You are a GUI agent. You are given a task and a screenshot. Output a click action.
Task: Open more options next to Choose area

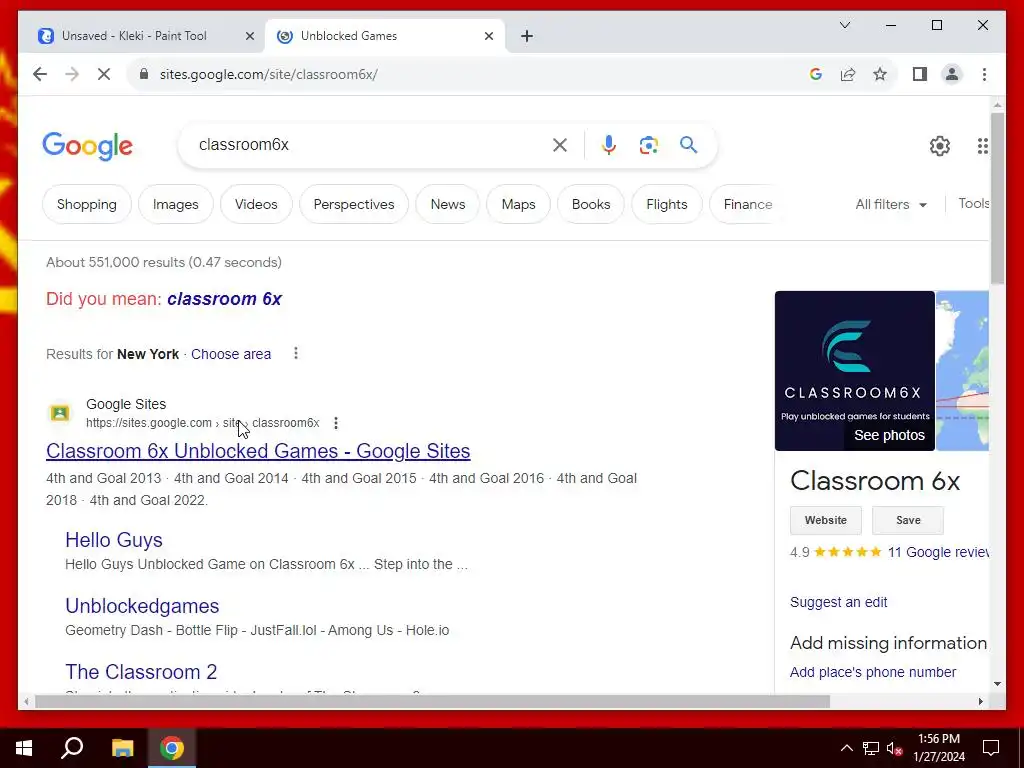coord(296,353)
